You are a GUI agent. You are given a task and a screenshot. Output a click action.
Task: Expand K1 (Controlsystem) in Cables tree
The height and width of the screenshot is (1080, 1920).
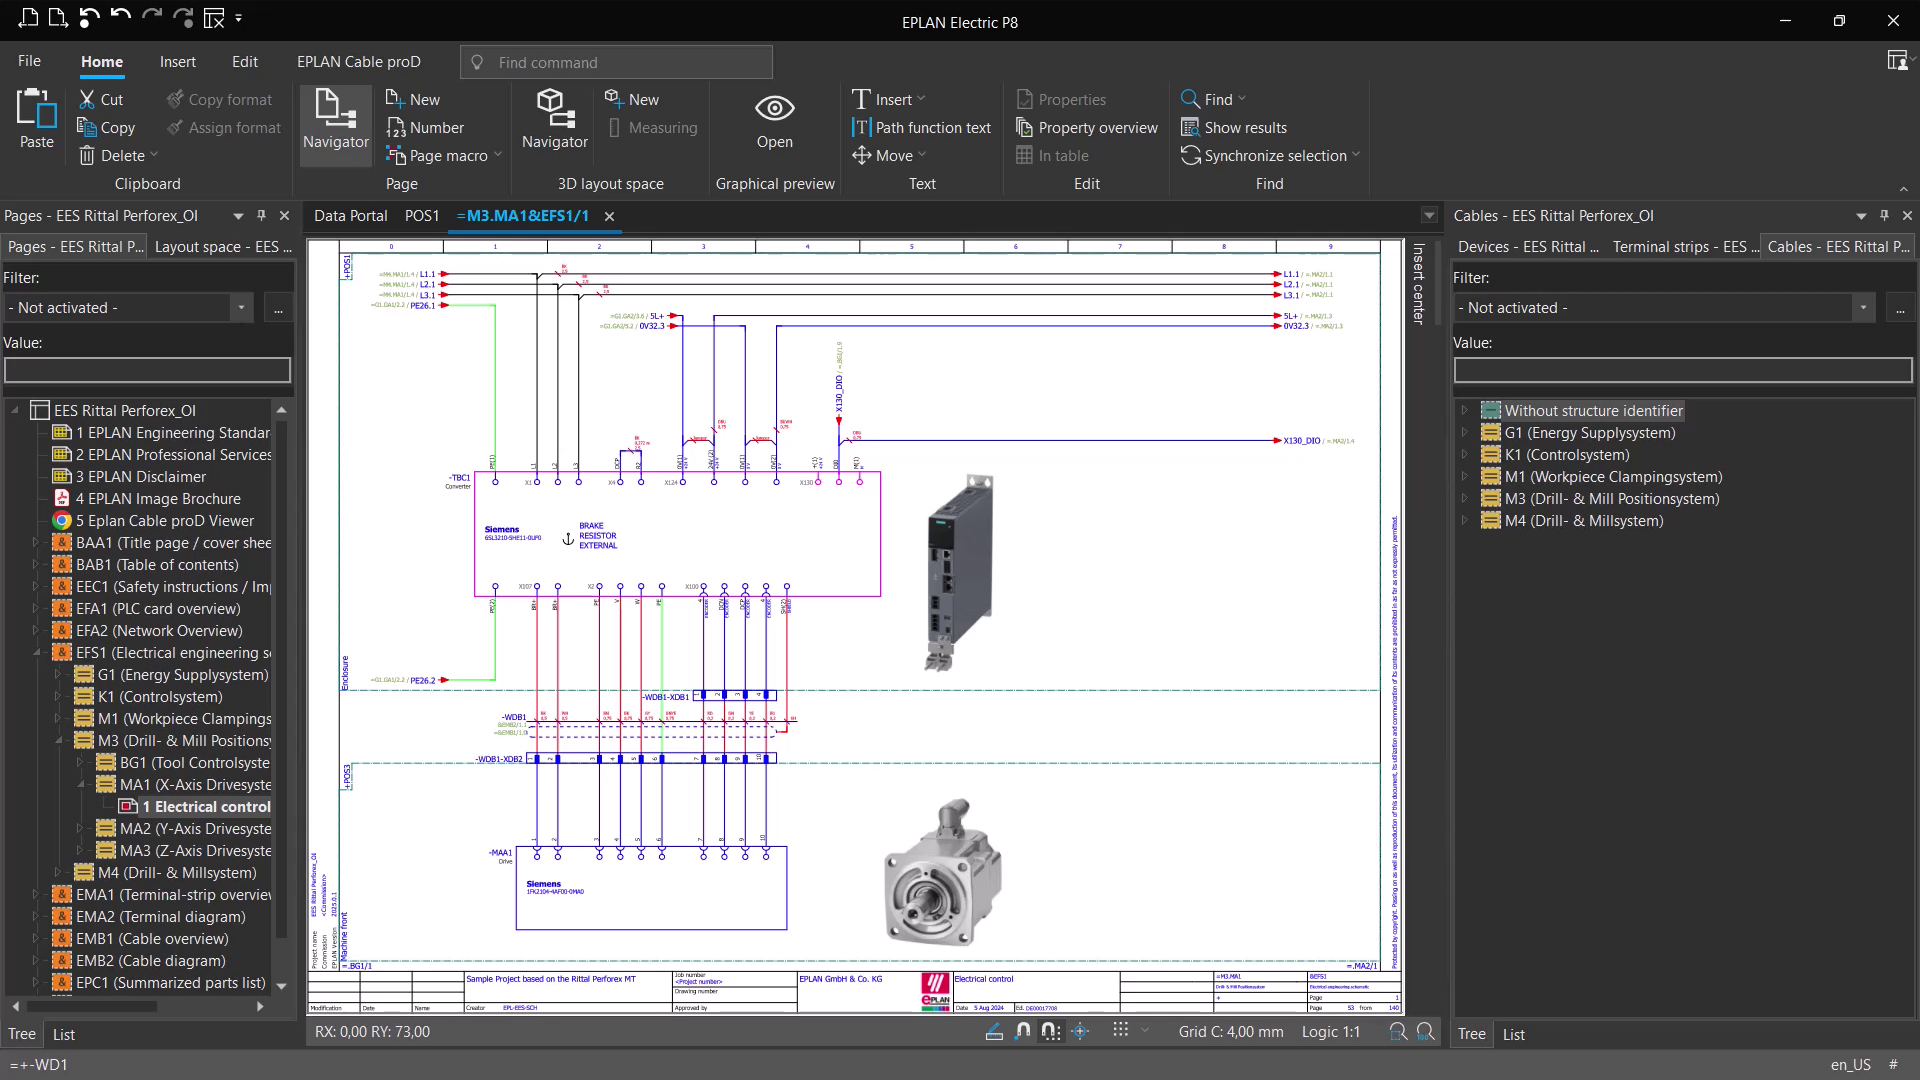(x=1464, y=455)
